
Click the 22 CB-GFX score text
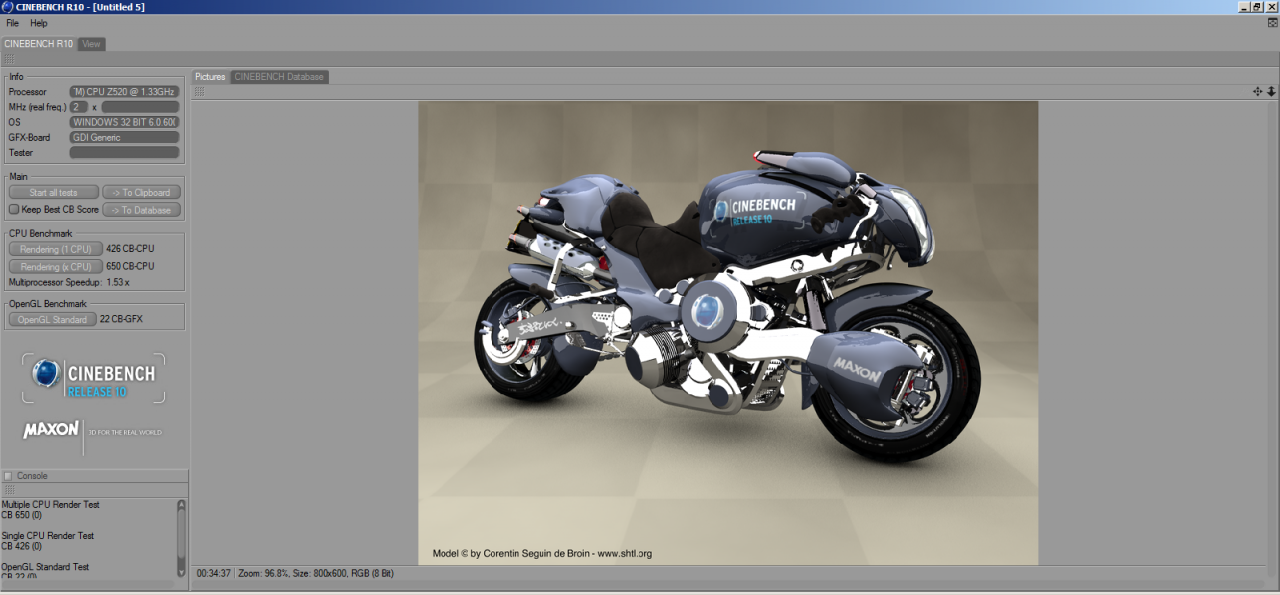pos(123,320)
